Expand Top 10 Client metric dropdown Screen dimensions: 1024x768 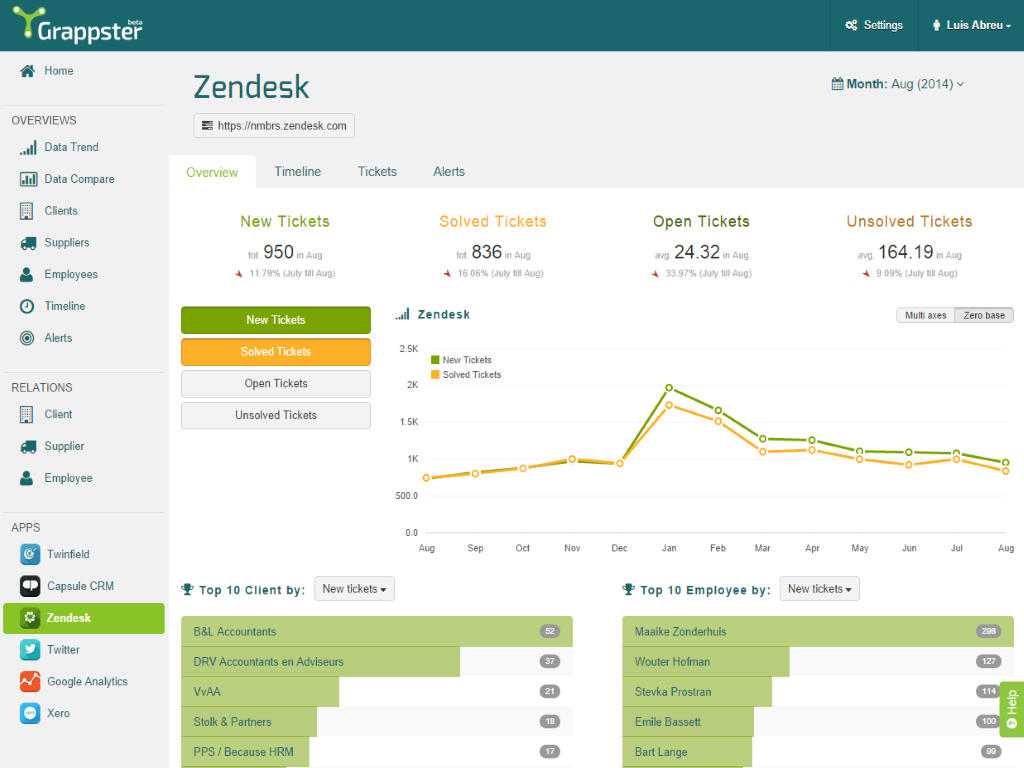point(354,589)
